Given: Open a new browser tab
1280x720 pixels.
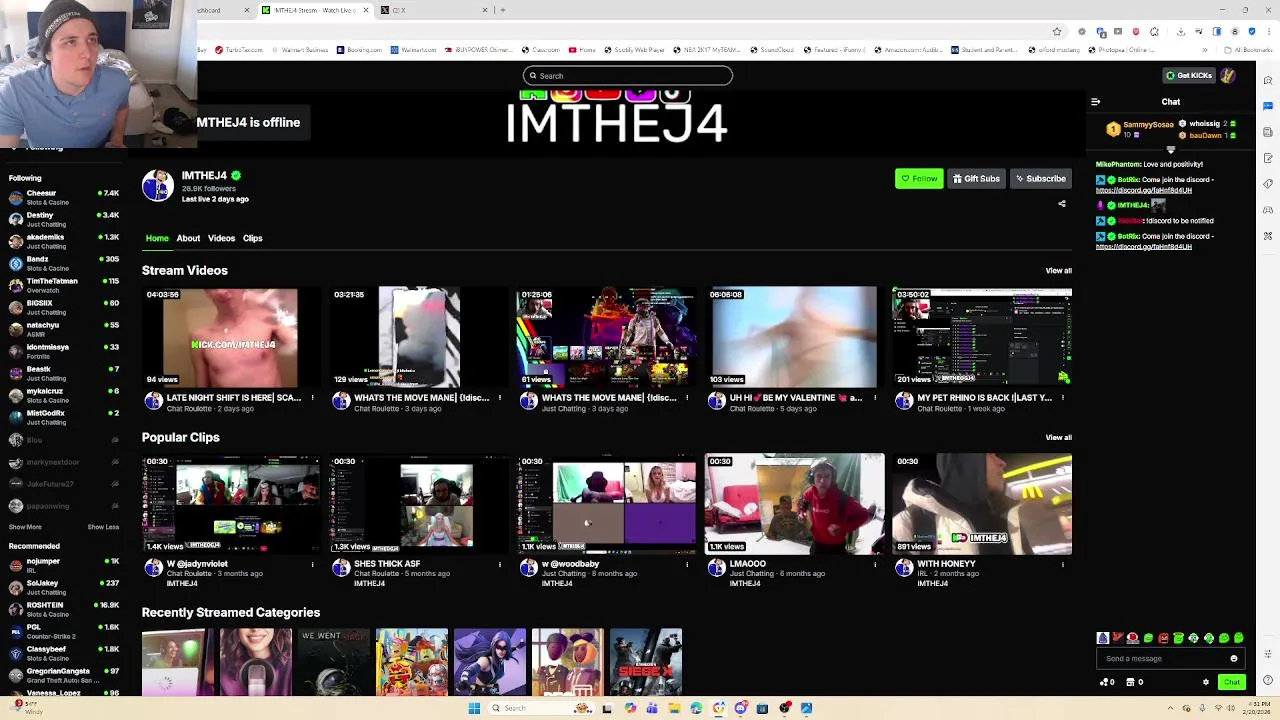Looking at the screenshot, I should (503, 10).
